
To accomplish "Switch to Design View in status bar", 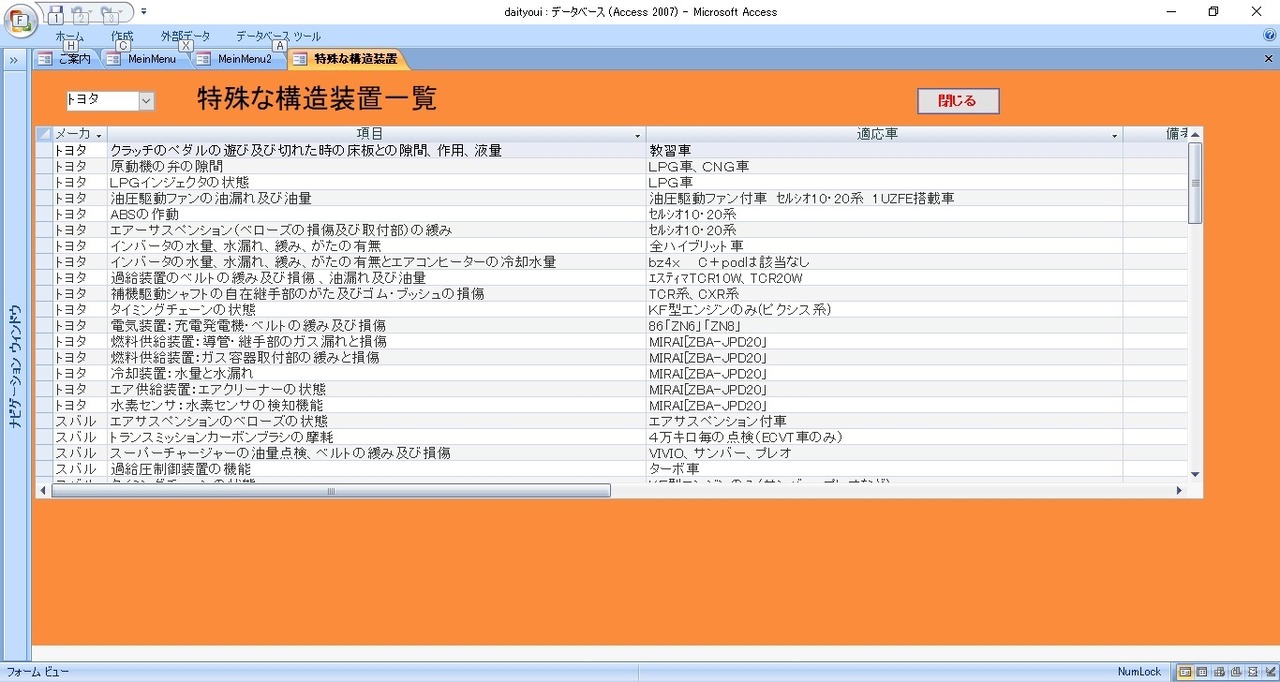I will point(1270,672).
